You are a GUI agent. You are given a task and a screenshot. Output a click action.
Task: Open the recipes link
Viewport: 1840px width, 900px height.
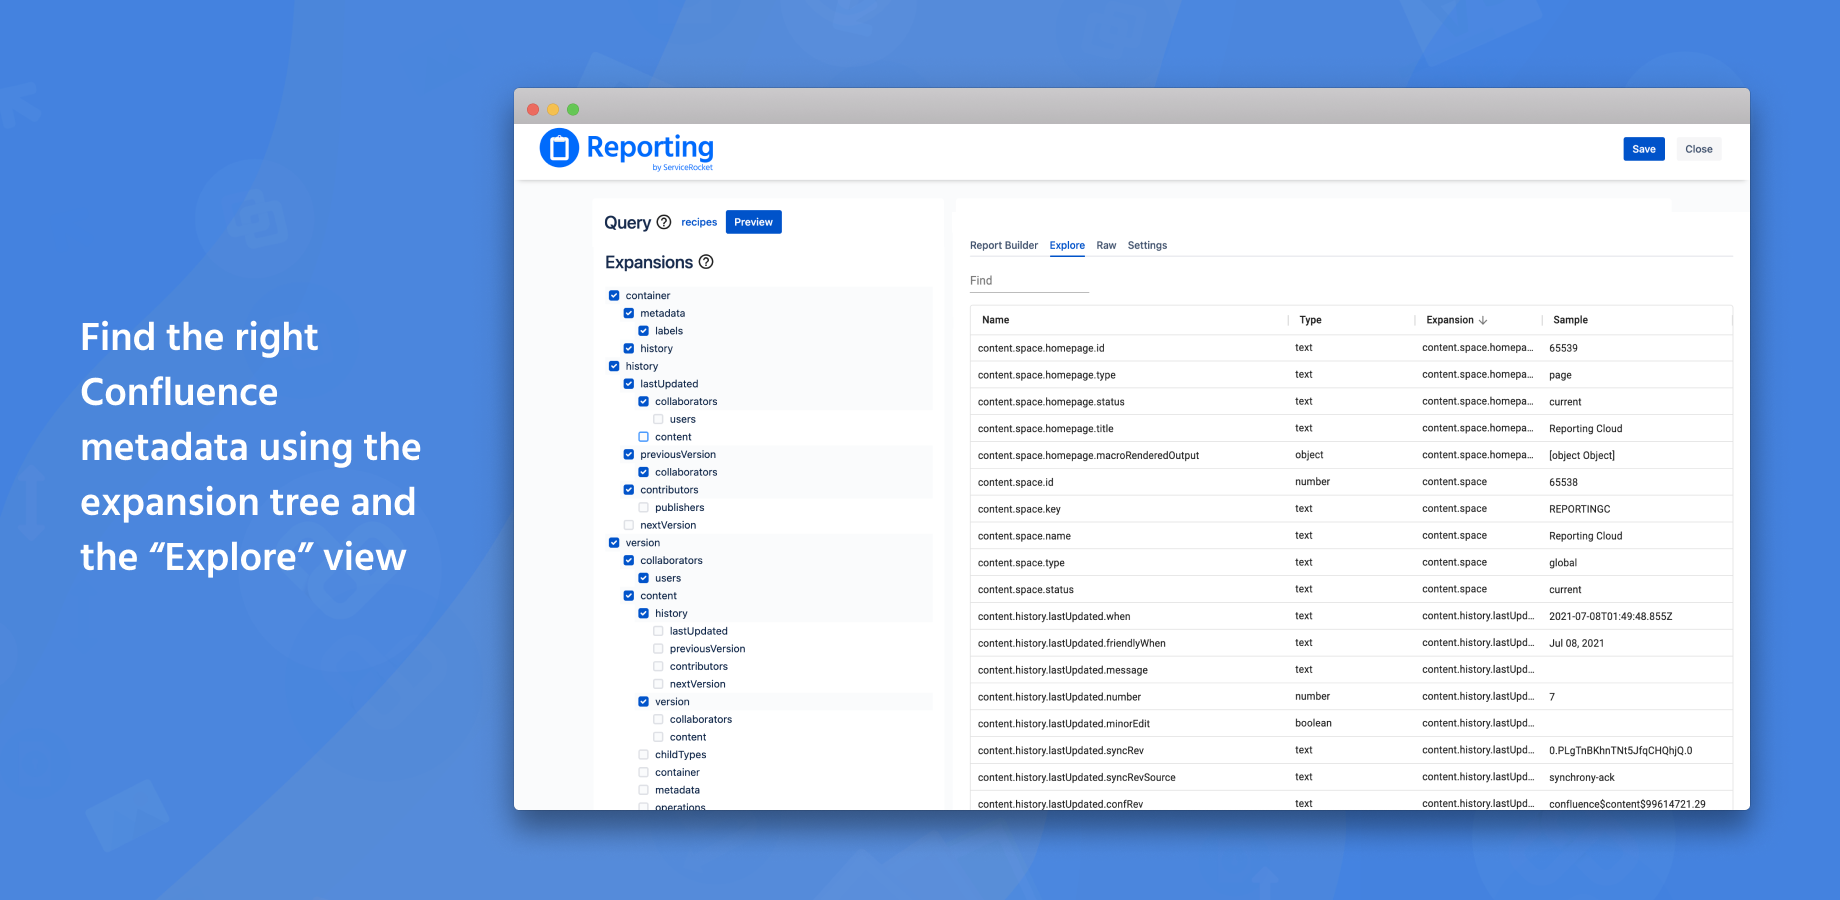click(x=699, y=222)
